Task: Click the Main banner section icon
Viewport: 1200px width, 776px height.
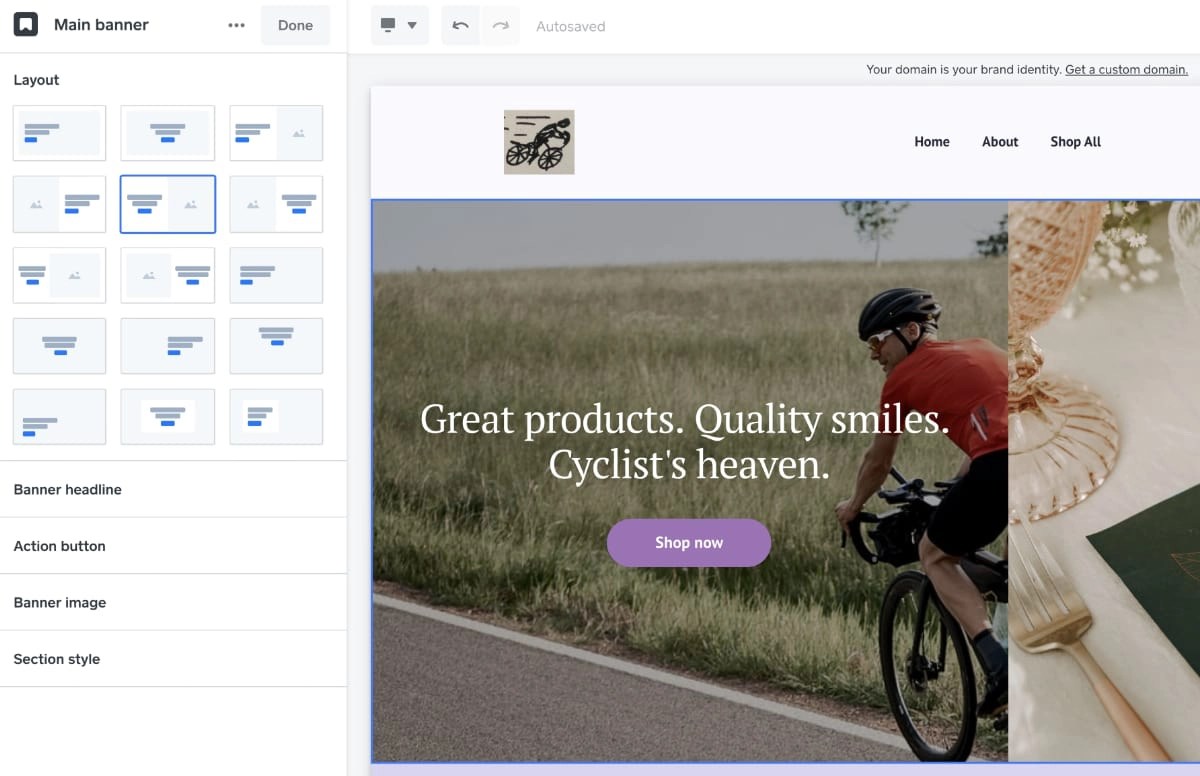Action: coord(24,24)
